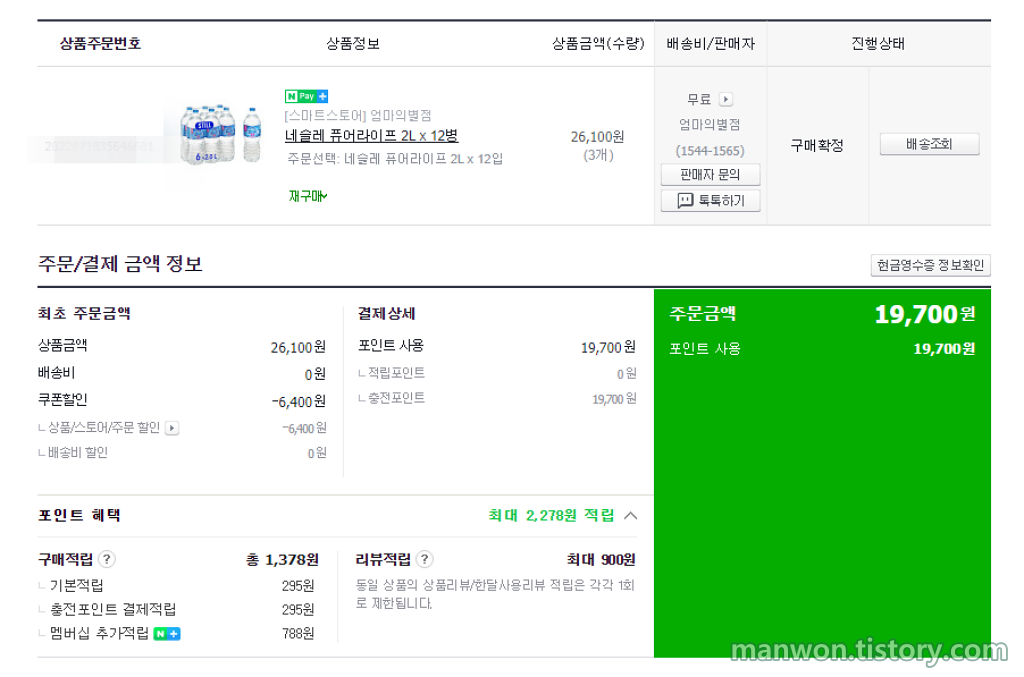Click the 진행상태 column header

click(x=878, y=44)
